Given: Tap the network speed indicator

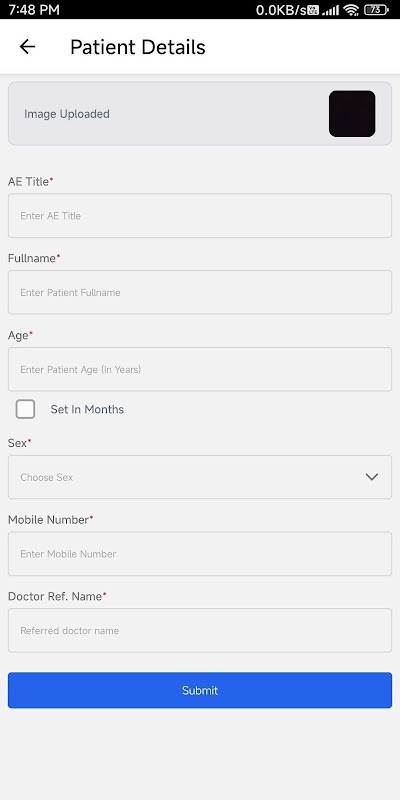Looking at the screenshot, I should click(x=281, y=10).
